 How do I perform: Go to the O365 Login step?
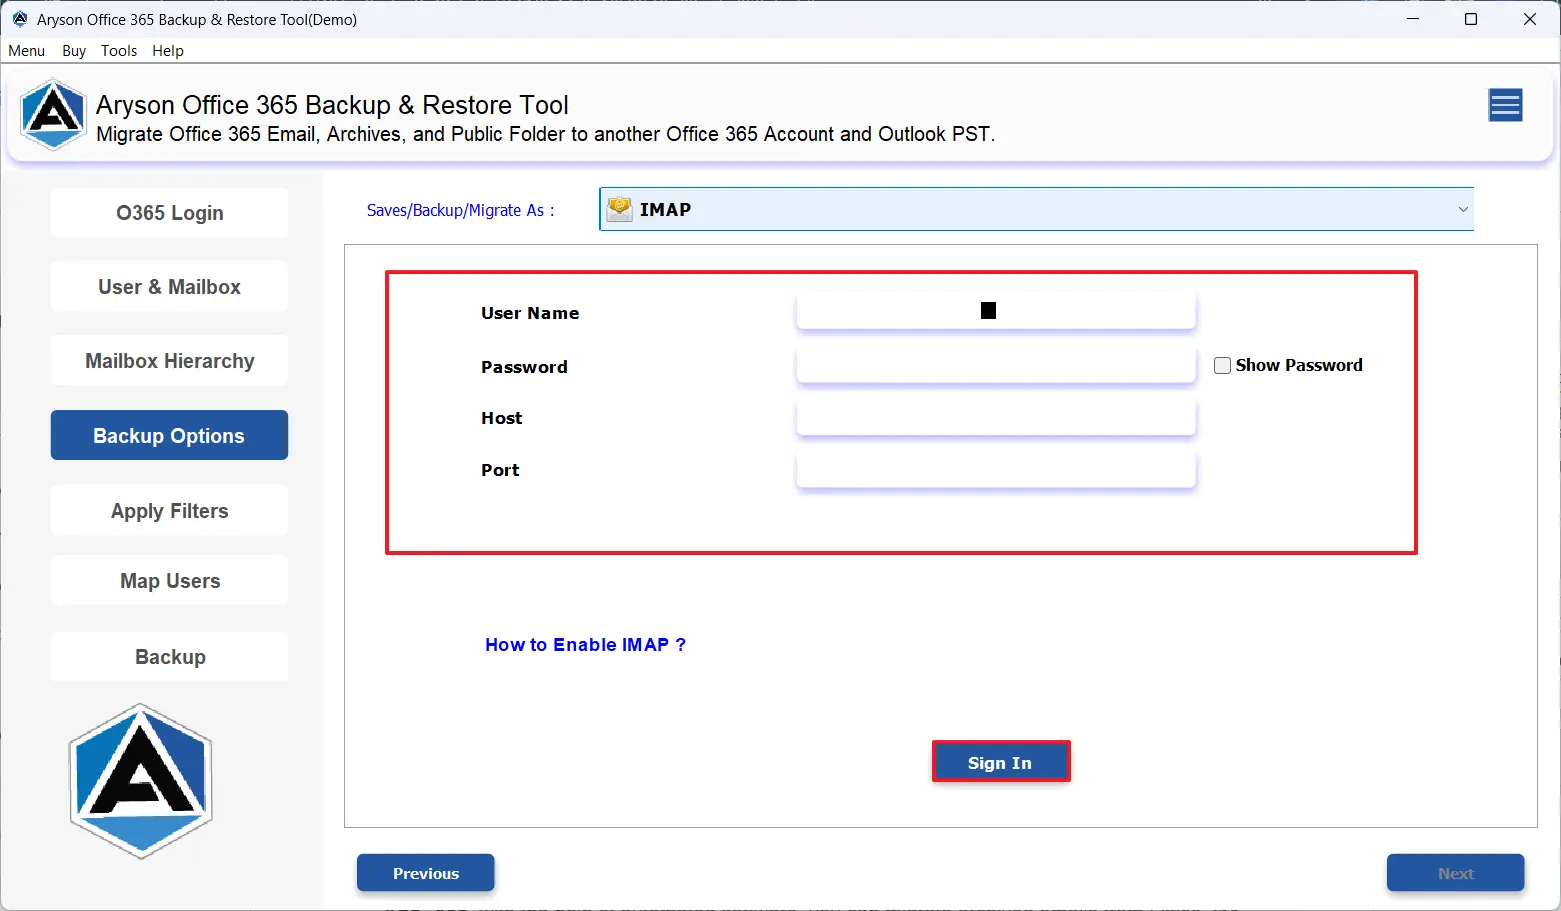tap(169, 213)
